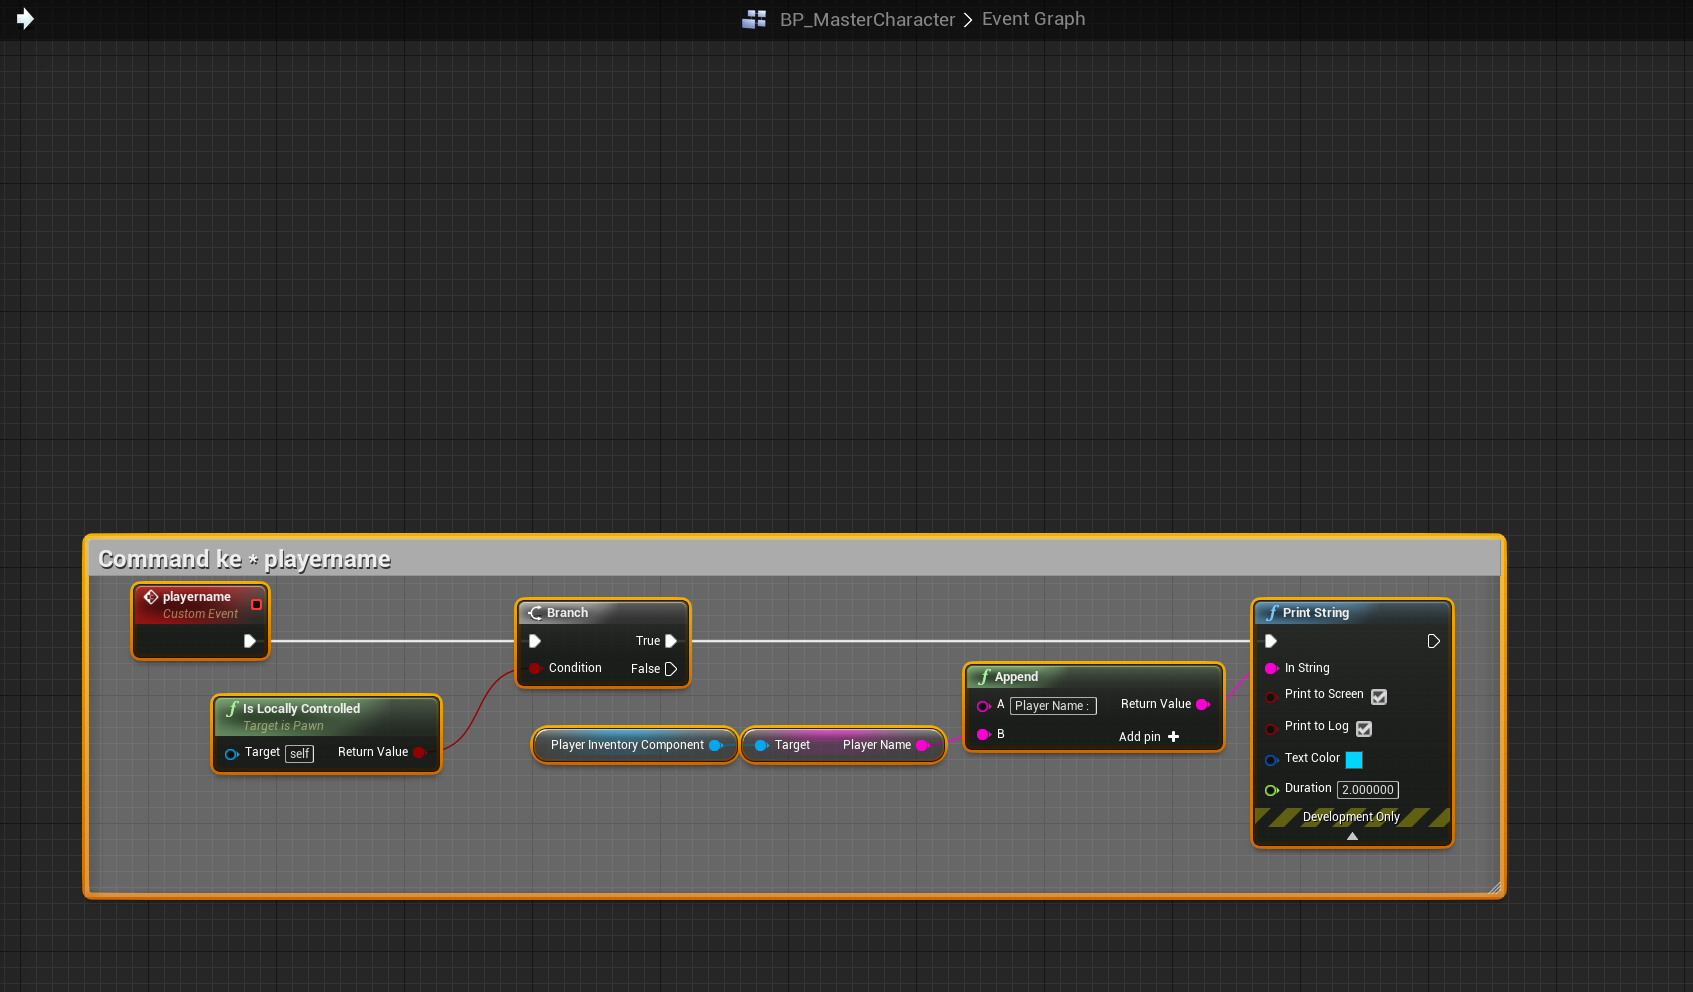This screenshot has height=992, width=1693.
Task: Click the Branch node's False output pin
Action: (x=671, y=669)
